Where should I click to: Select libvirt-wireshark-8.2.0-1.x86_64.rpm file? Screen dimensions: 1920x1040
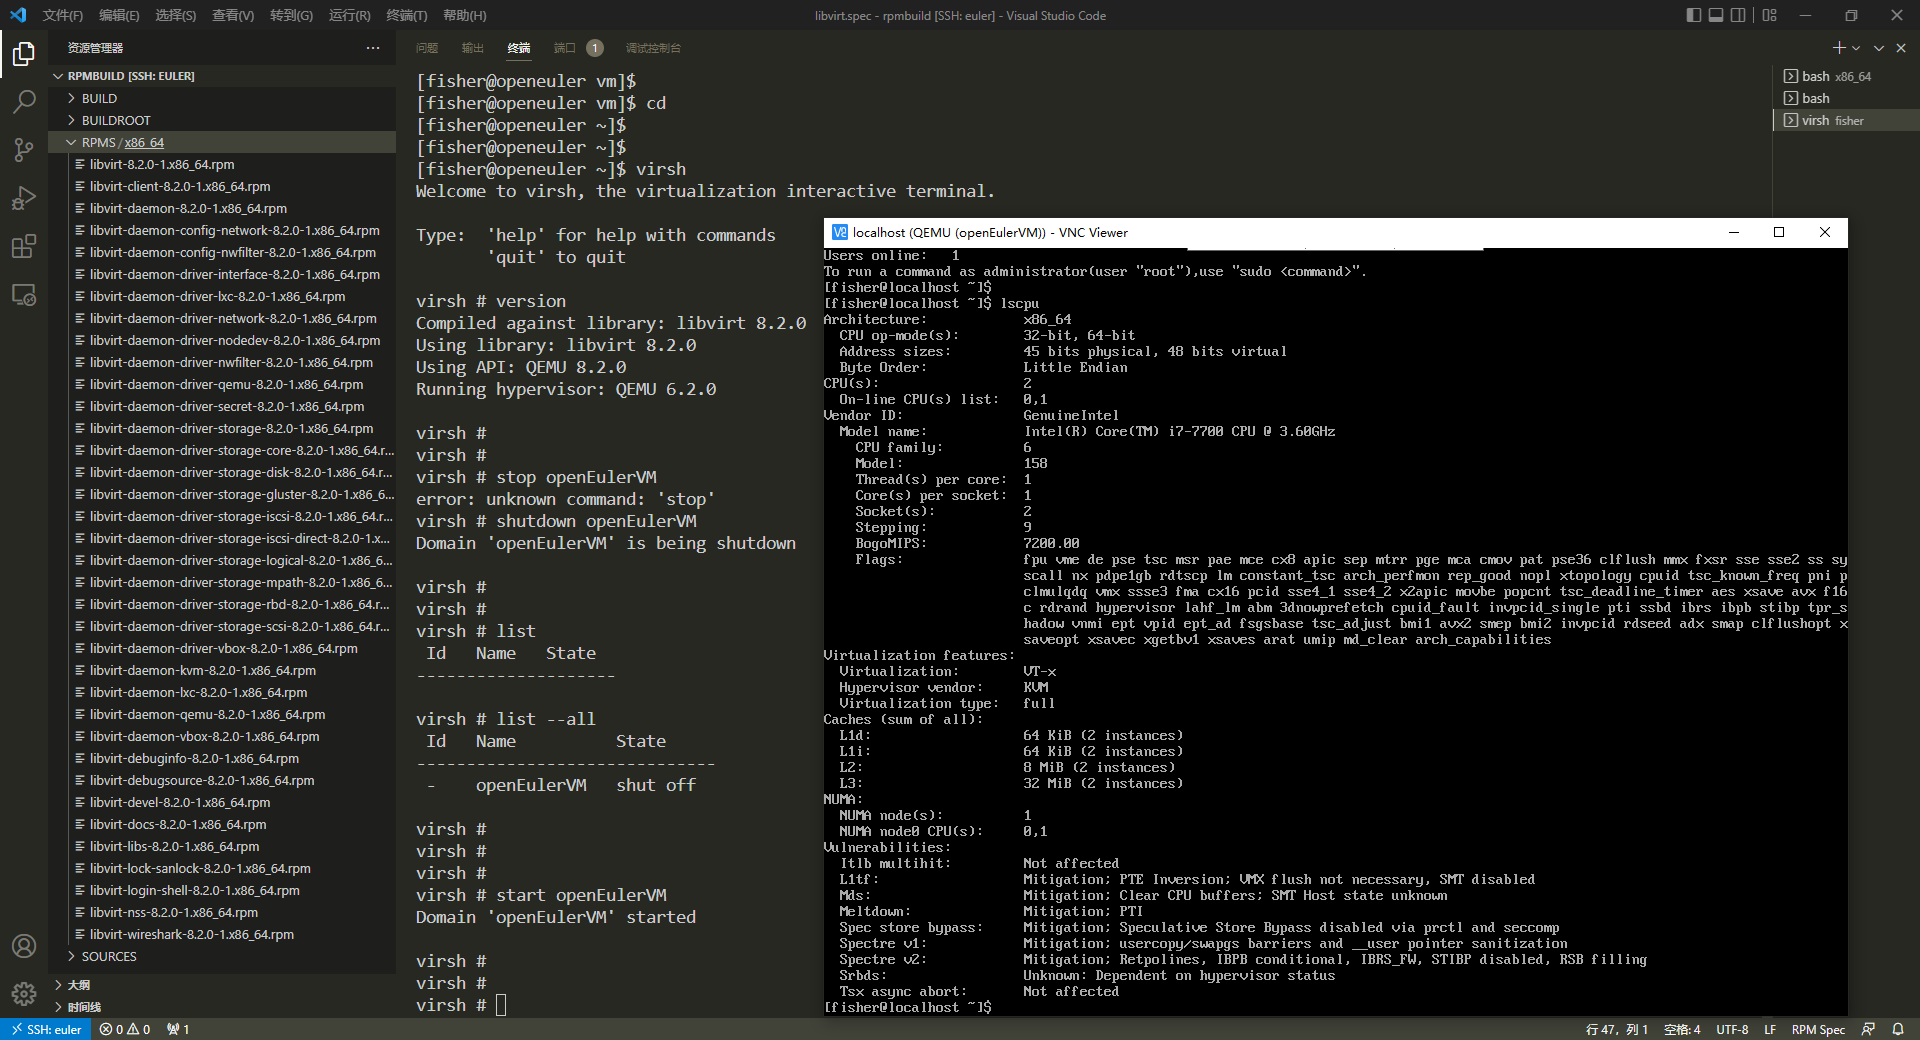[222, 934]
